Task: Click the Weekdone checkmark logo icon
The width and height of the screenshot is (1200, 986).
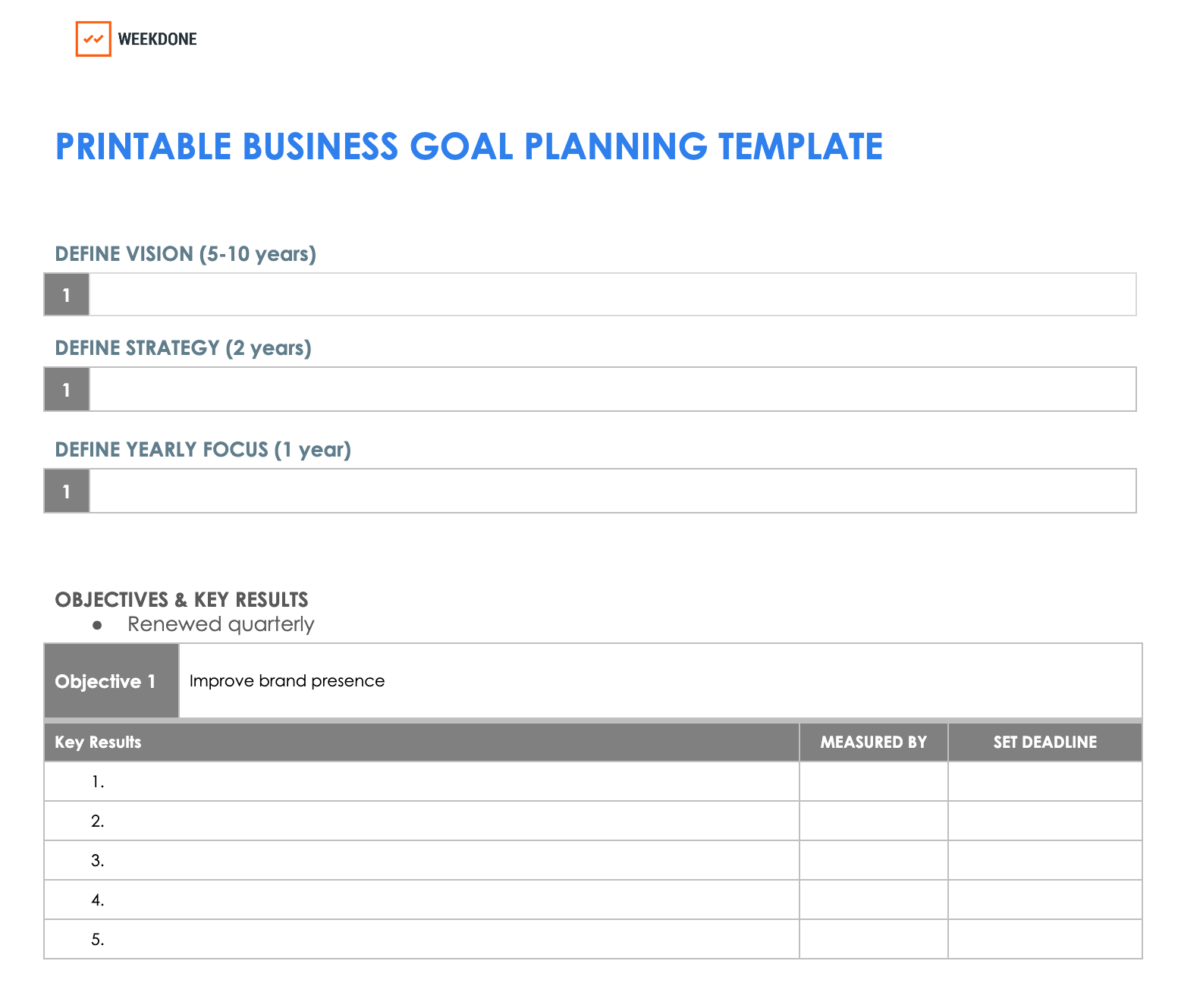Action: [93, 39]
